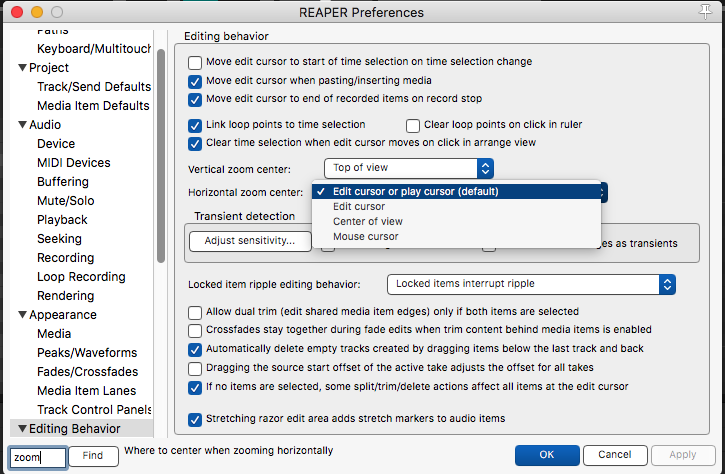Screen dimensions: 725x474
Task: Click the Find button
Action: click(93, 456)
